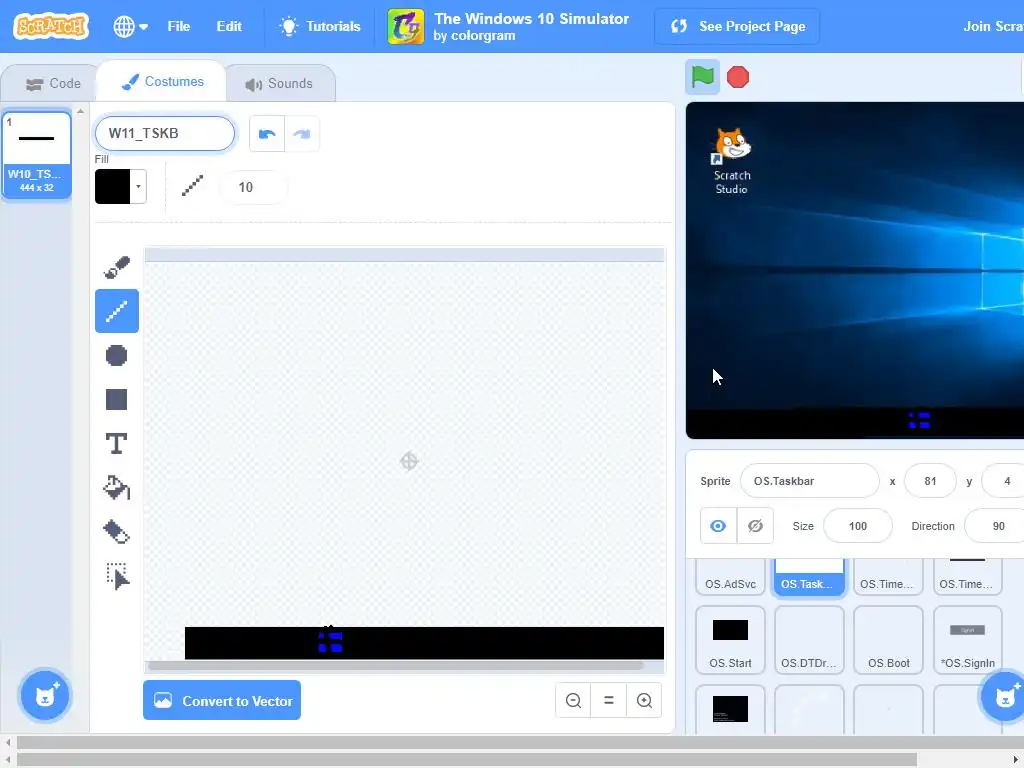Image resolution: width=1024 pixels, height=768 pixels.
Task: Click the Redo arrow button
Action: [302, 134]
